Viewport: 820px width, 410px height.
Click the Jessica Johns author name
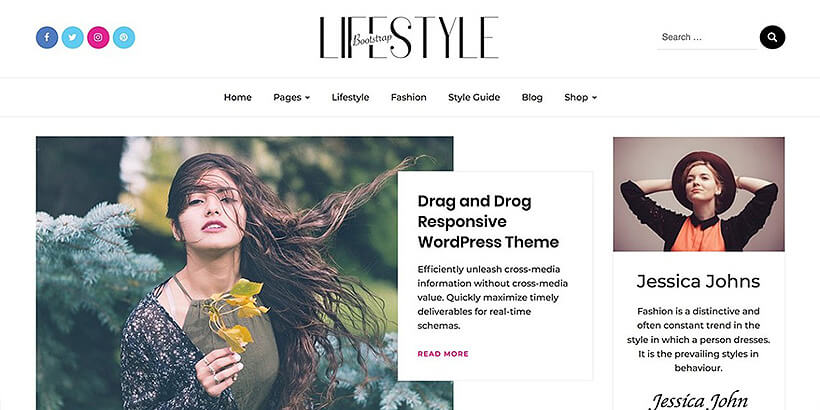tap(698, 281)
